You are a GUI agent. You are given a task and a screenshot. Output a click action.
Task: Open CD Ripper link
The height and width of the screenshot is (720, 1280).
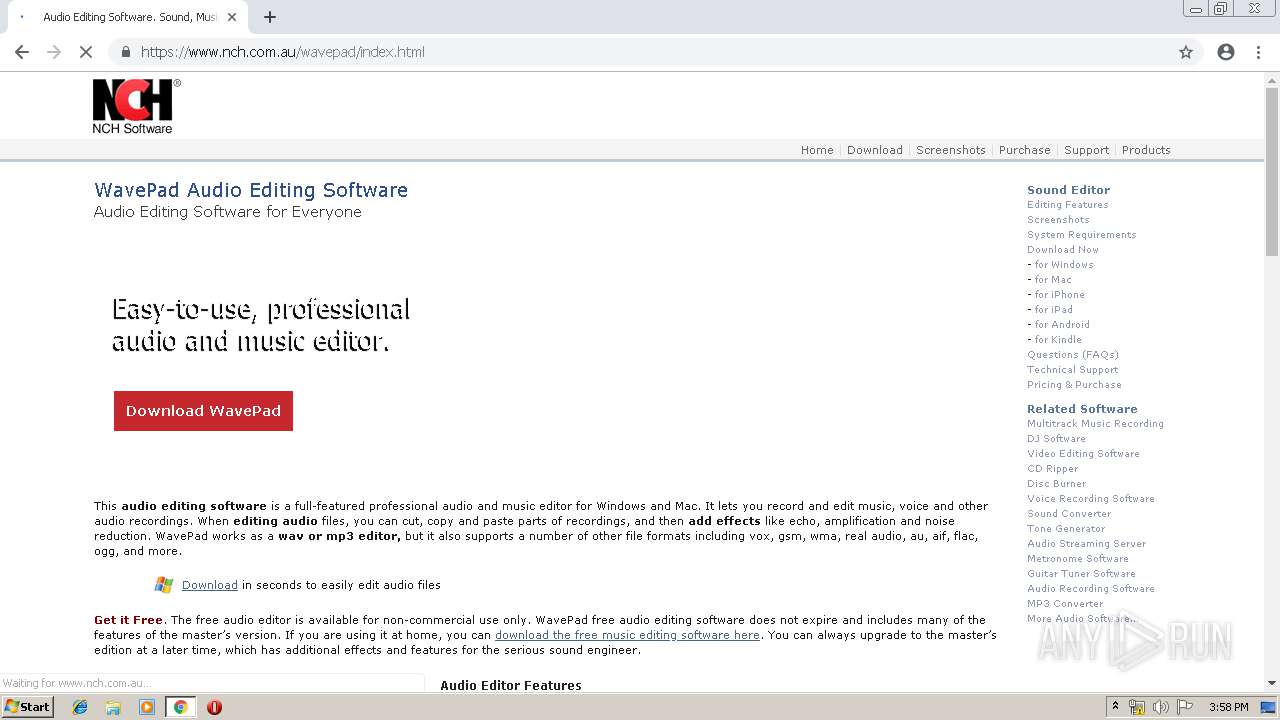(x=1052, y=469)
